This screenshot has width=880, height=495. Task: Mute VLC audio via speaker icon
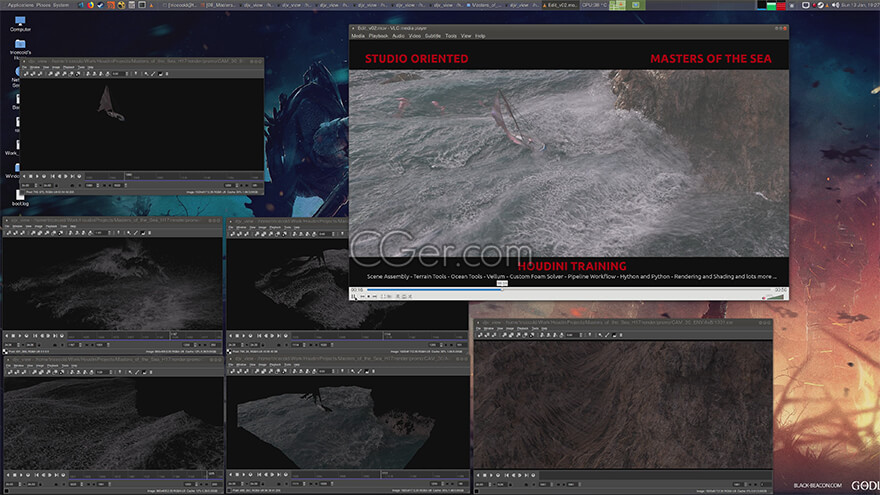764,297
